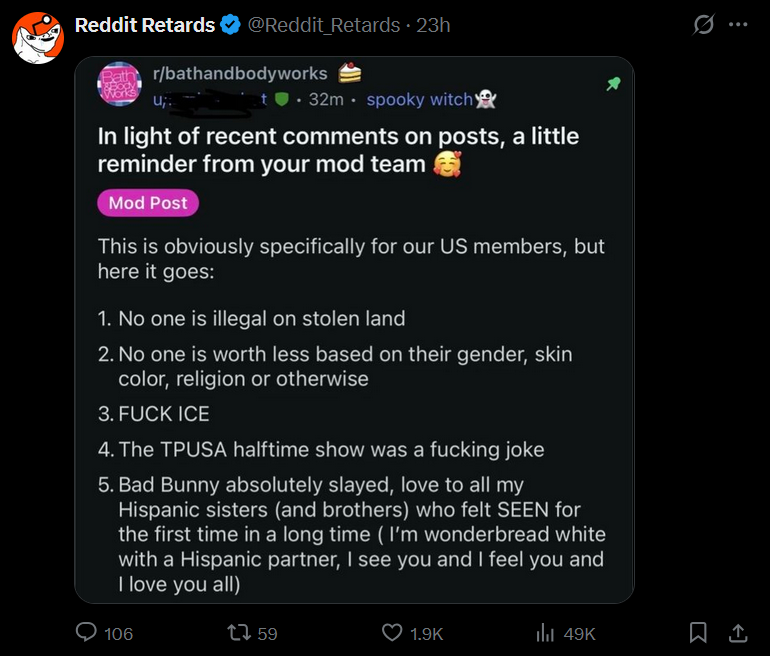770x656 pixels.
Task: Bookmark this post
Action: pyautogui.click(x=698, y=632)
